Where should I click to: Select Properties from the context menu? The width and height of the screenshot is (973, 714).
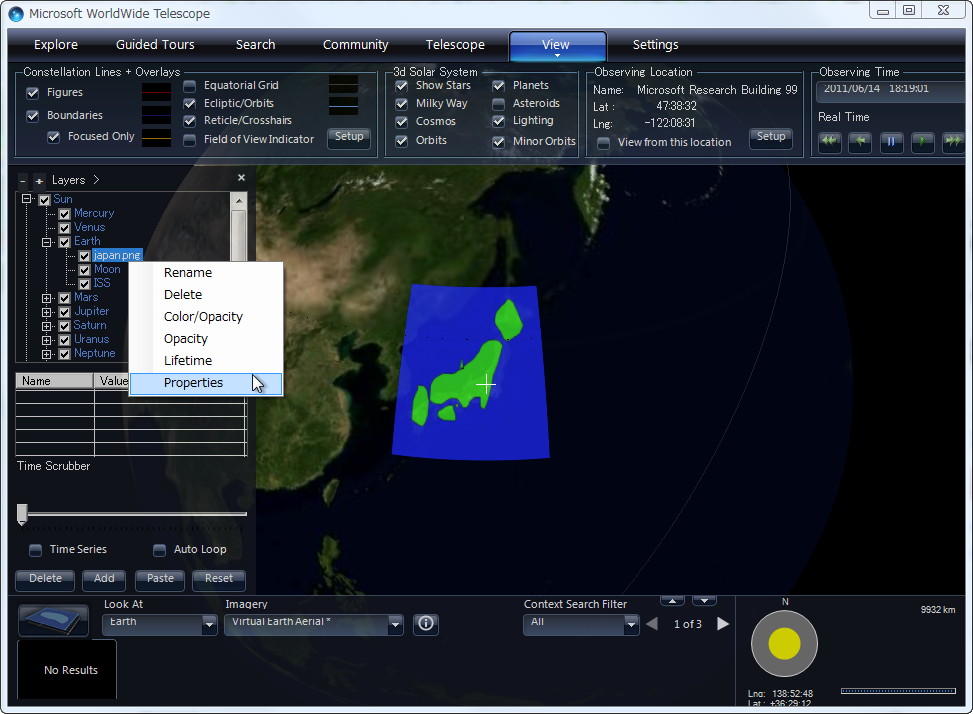tap(193, 382)
